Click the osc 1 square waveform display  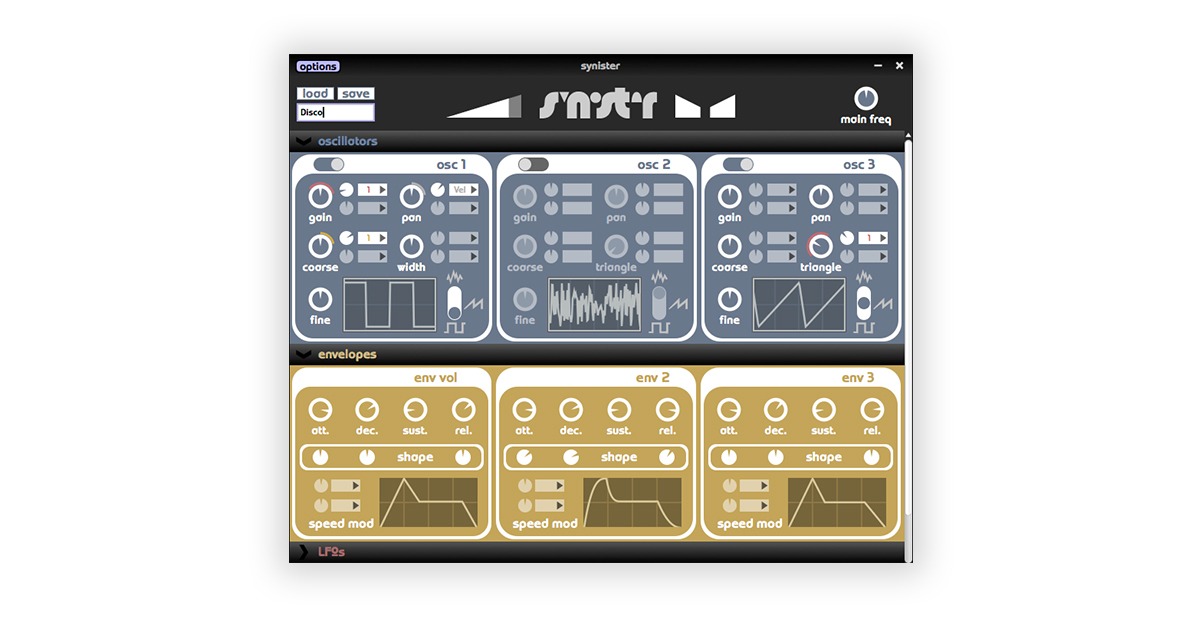click(x=390, y=305)
